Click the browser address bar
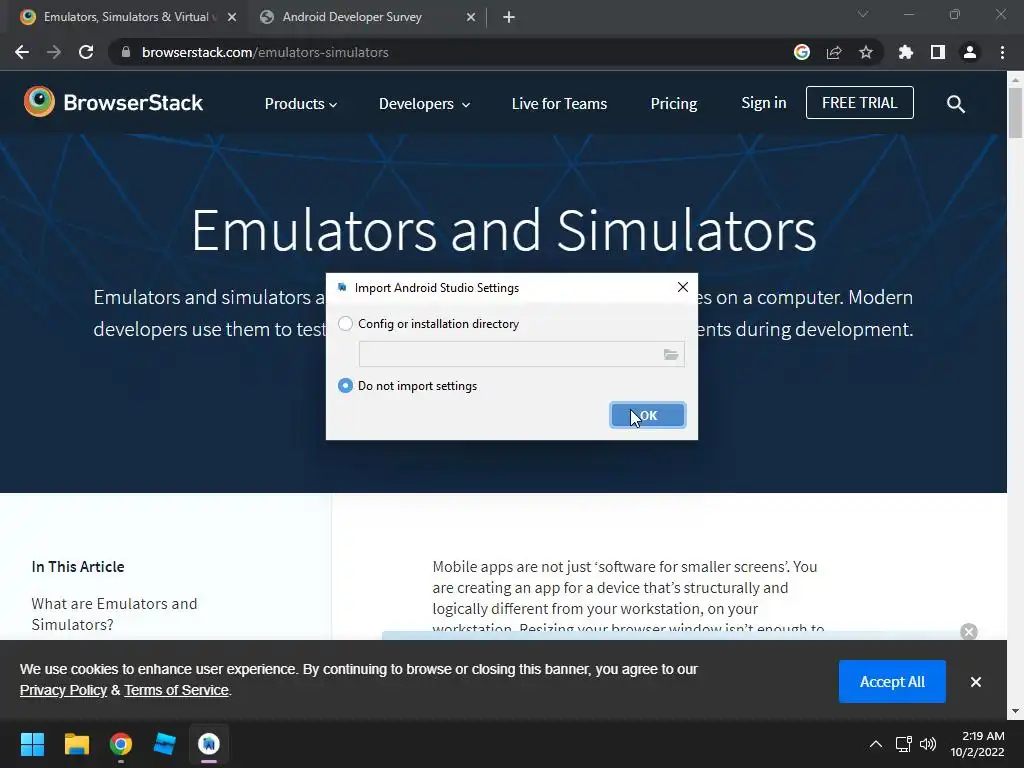 [x=457, y=52]
